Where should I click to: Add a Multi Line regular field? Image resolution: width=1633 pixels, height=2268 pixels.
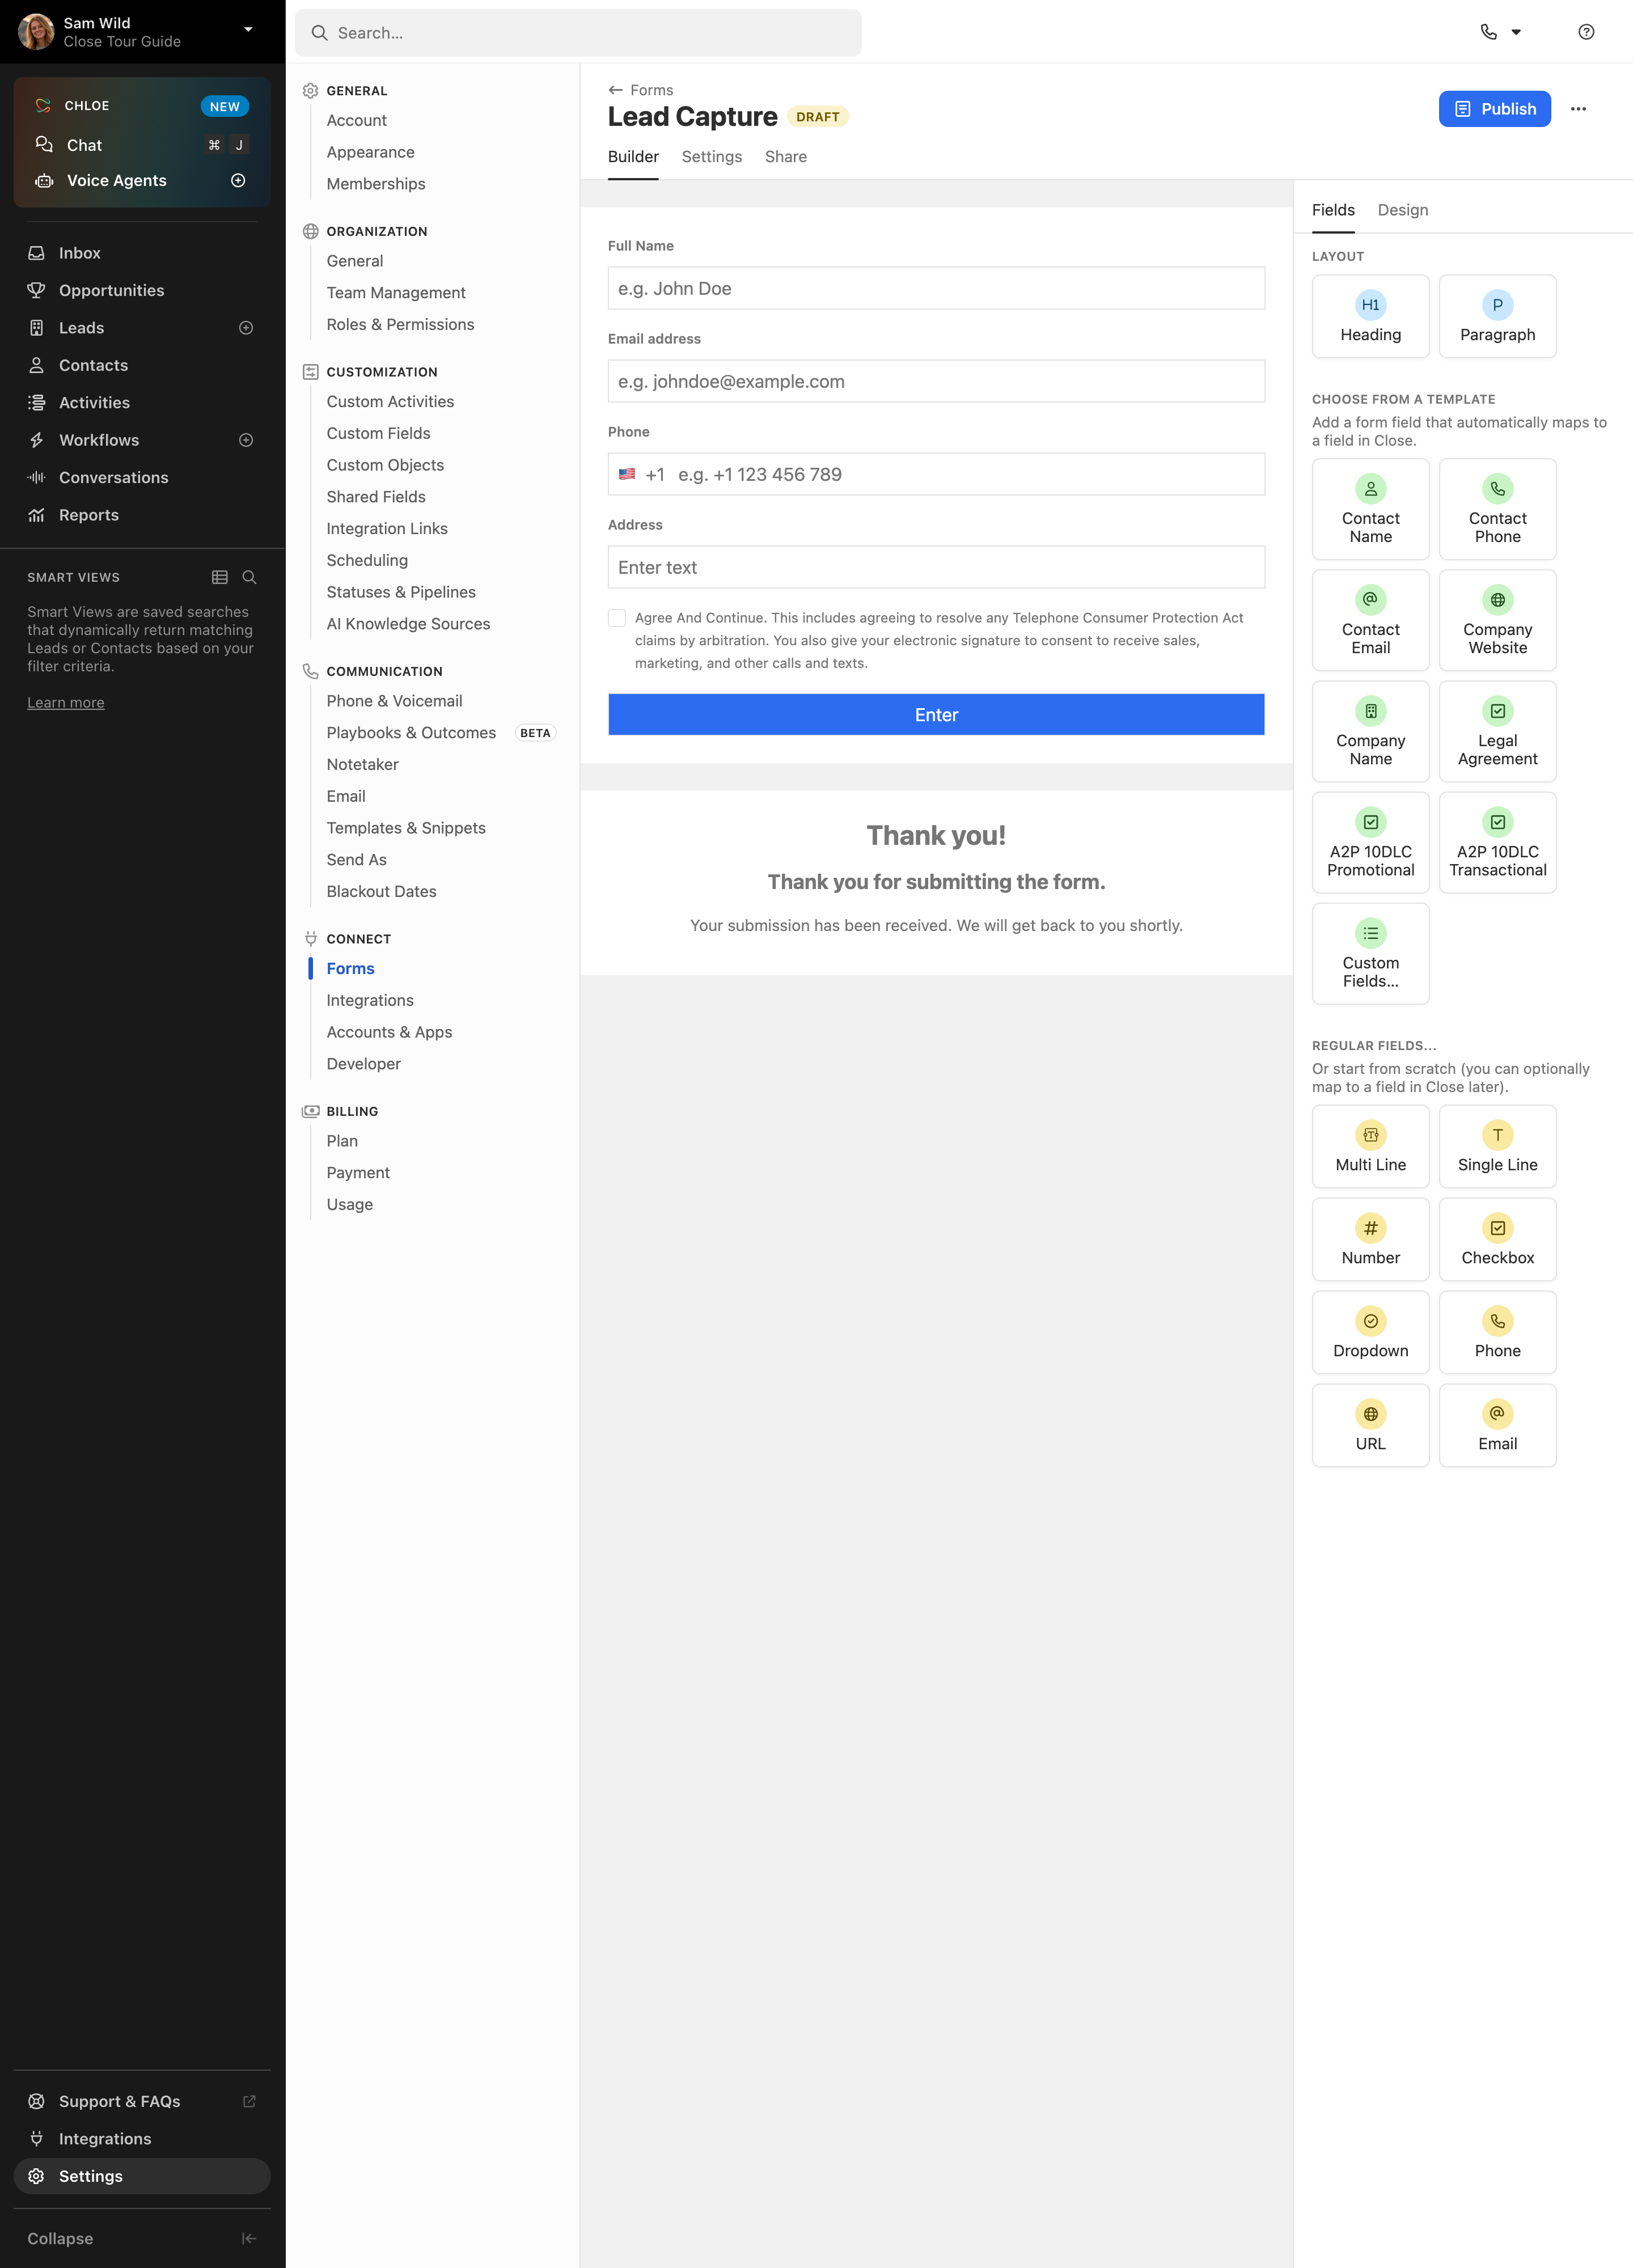1370,1146
